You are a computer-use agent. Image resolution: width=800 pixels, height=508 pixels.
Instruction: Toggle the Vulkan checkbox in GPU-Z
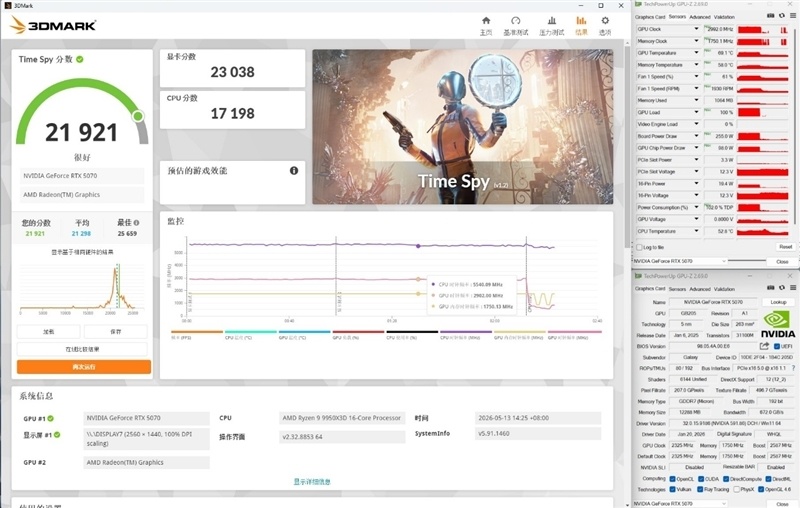tap(672, 490)
